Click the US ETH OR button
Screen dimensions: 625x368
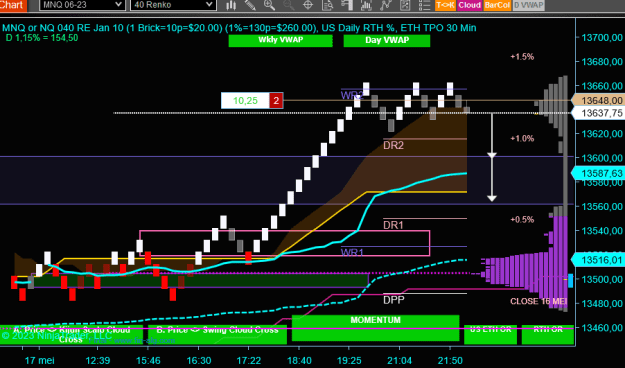point(490,335)
